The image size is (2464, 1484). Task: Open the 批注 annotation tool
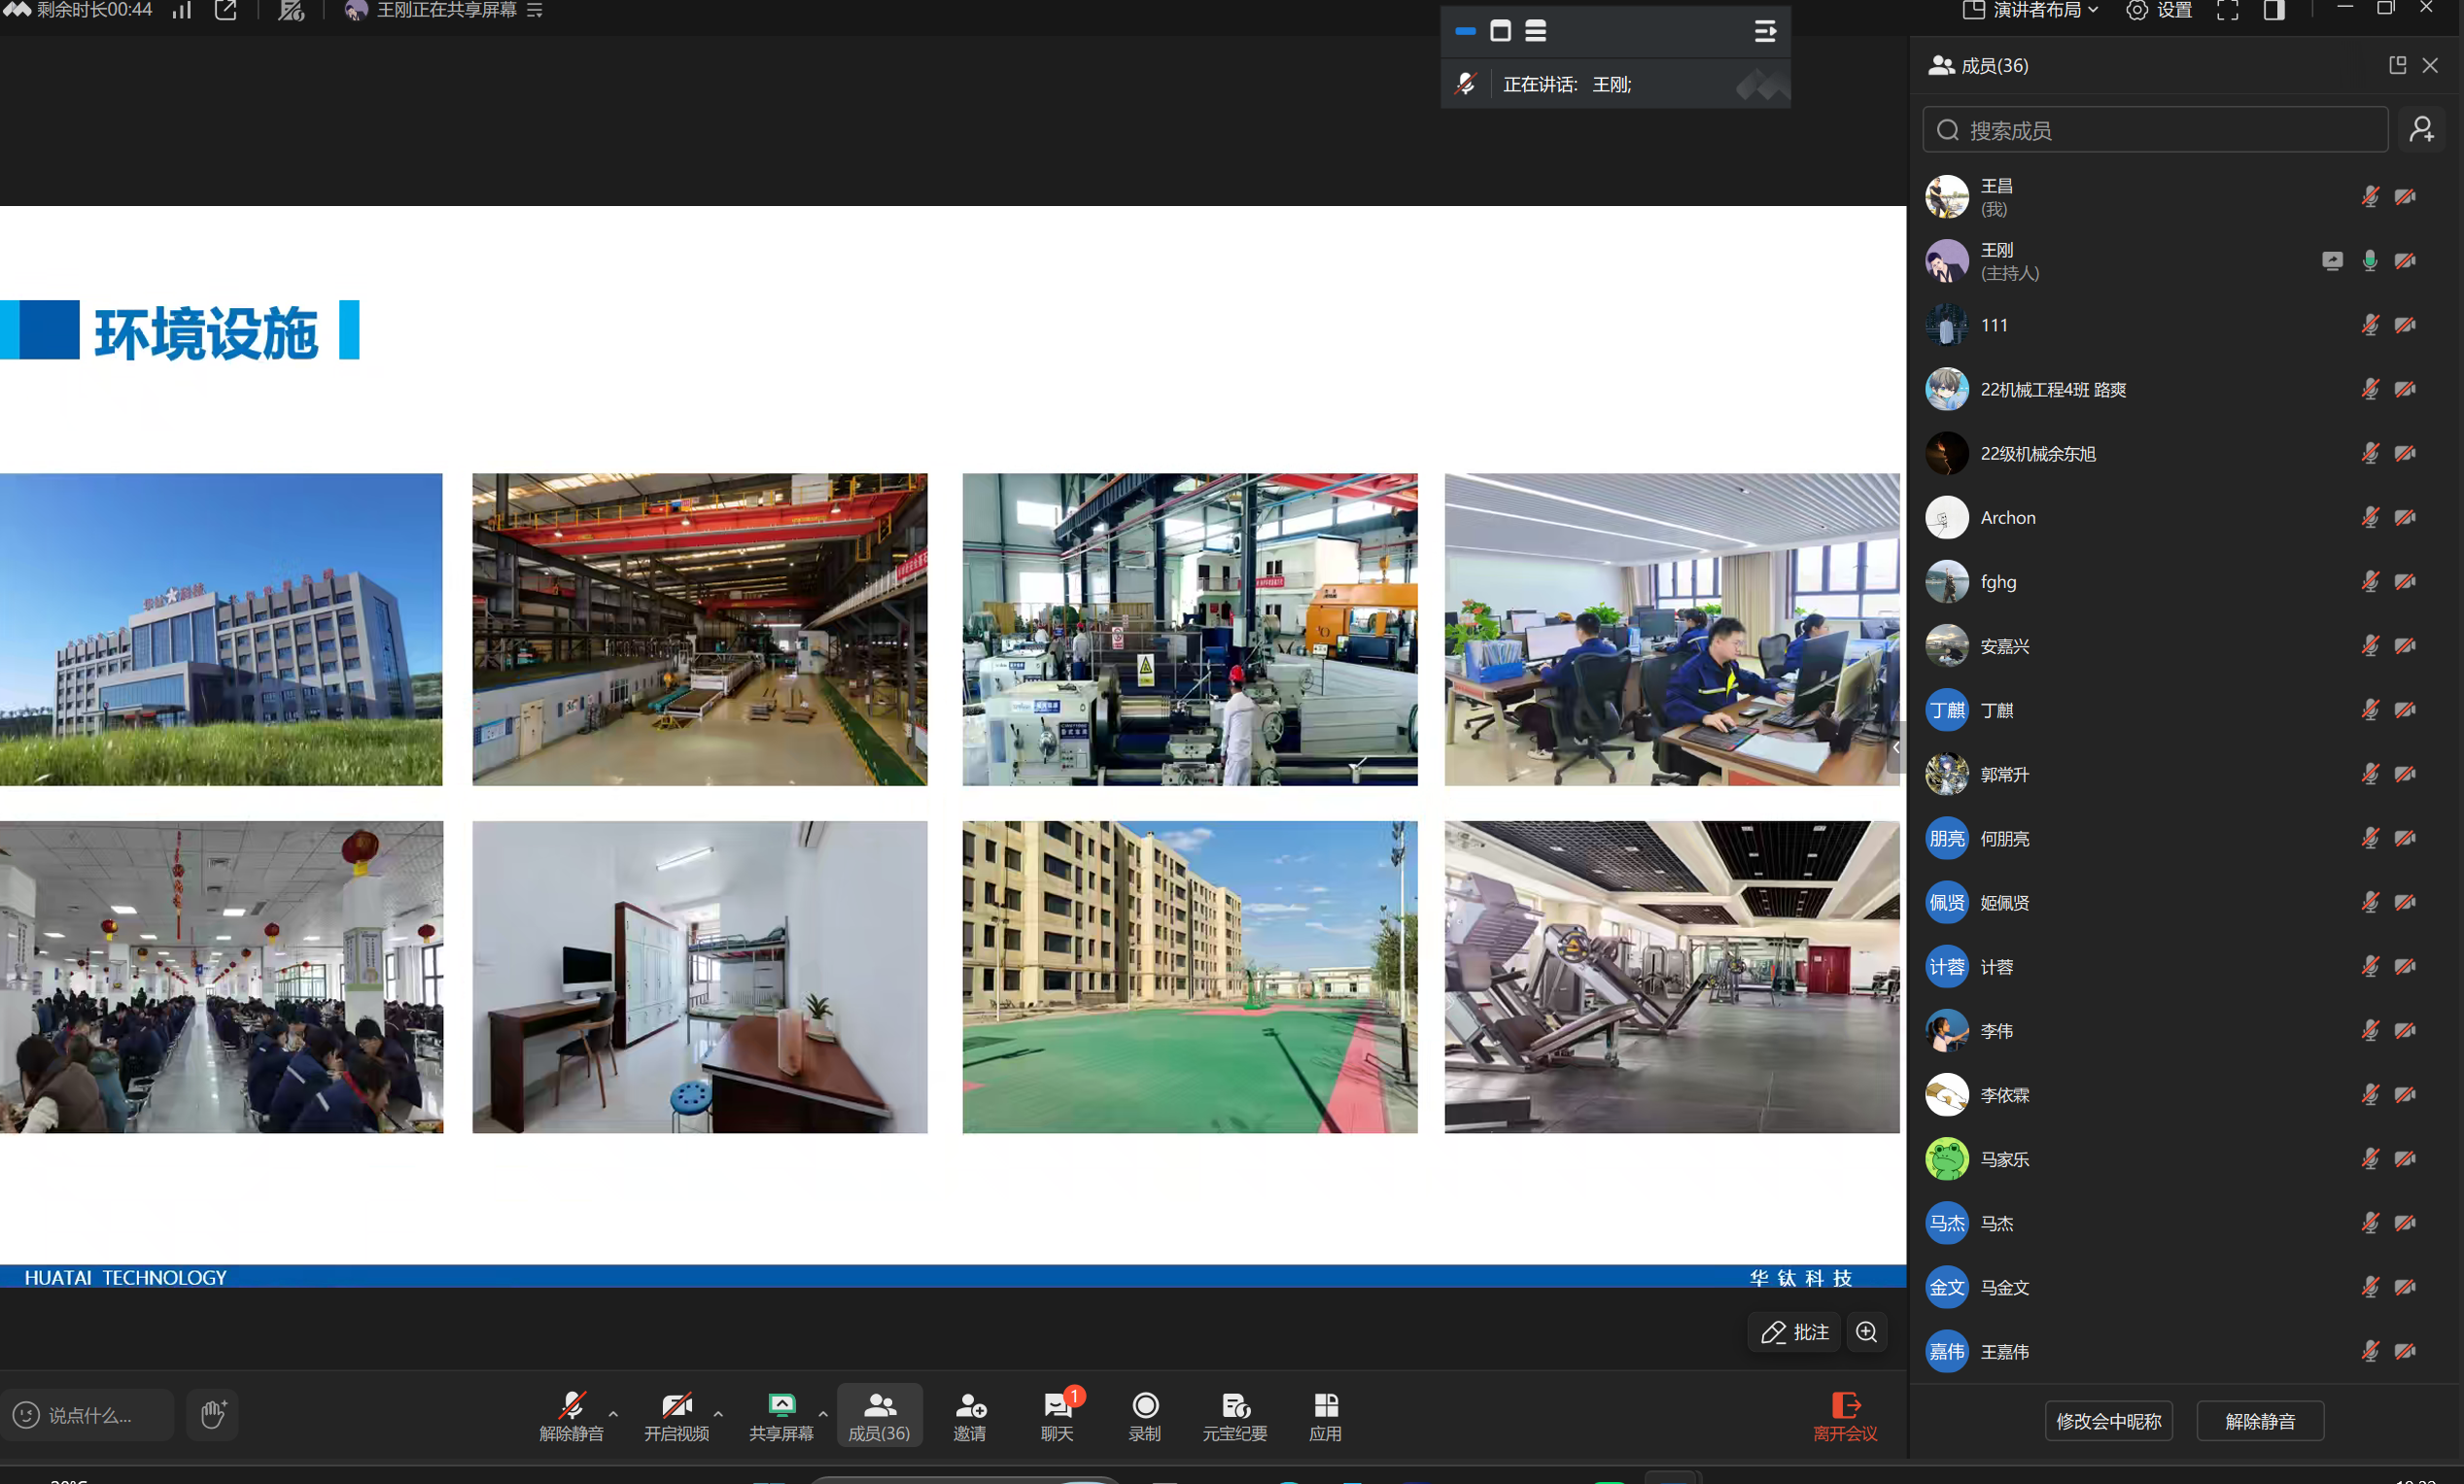click(x=1794, y=1332)
